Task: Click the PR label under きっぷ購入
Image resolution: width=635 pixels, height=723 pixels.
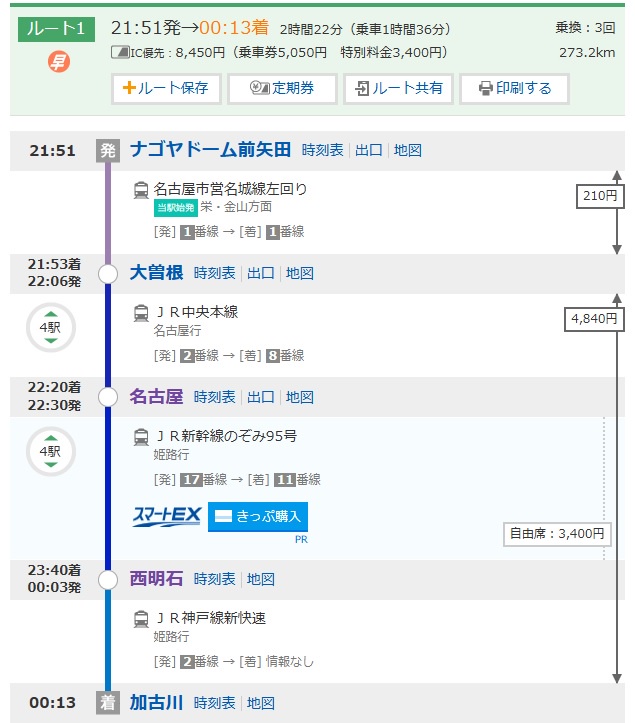Action: click(x=301, y=539)
